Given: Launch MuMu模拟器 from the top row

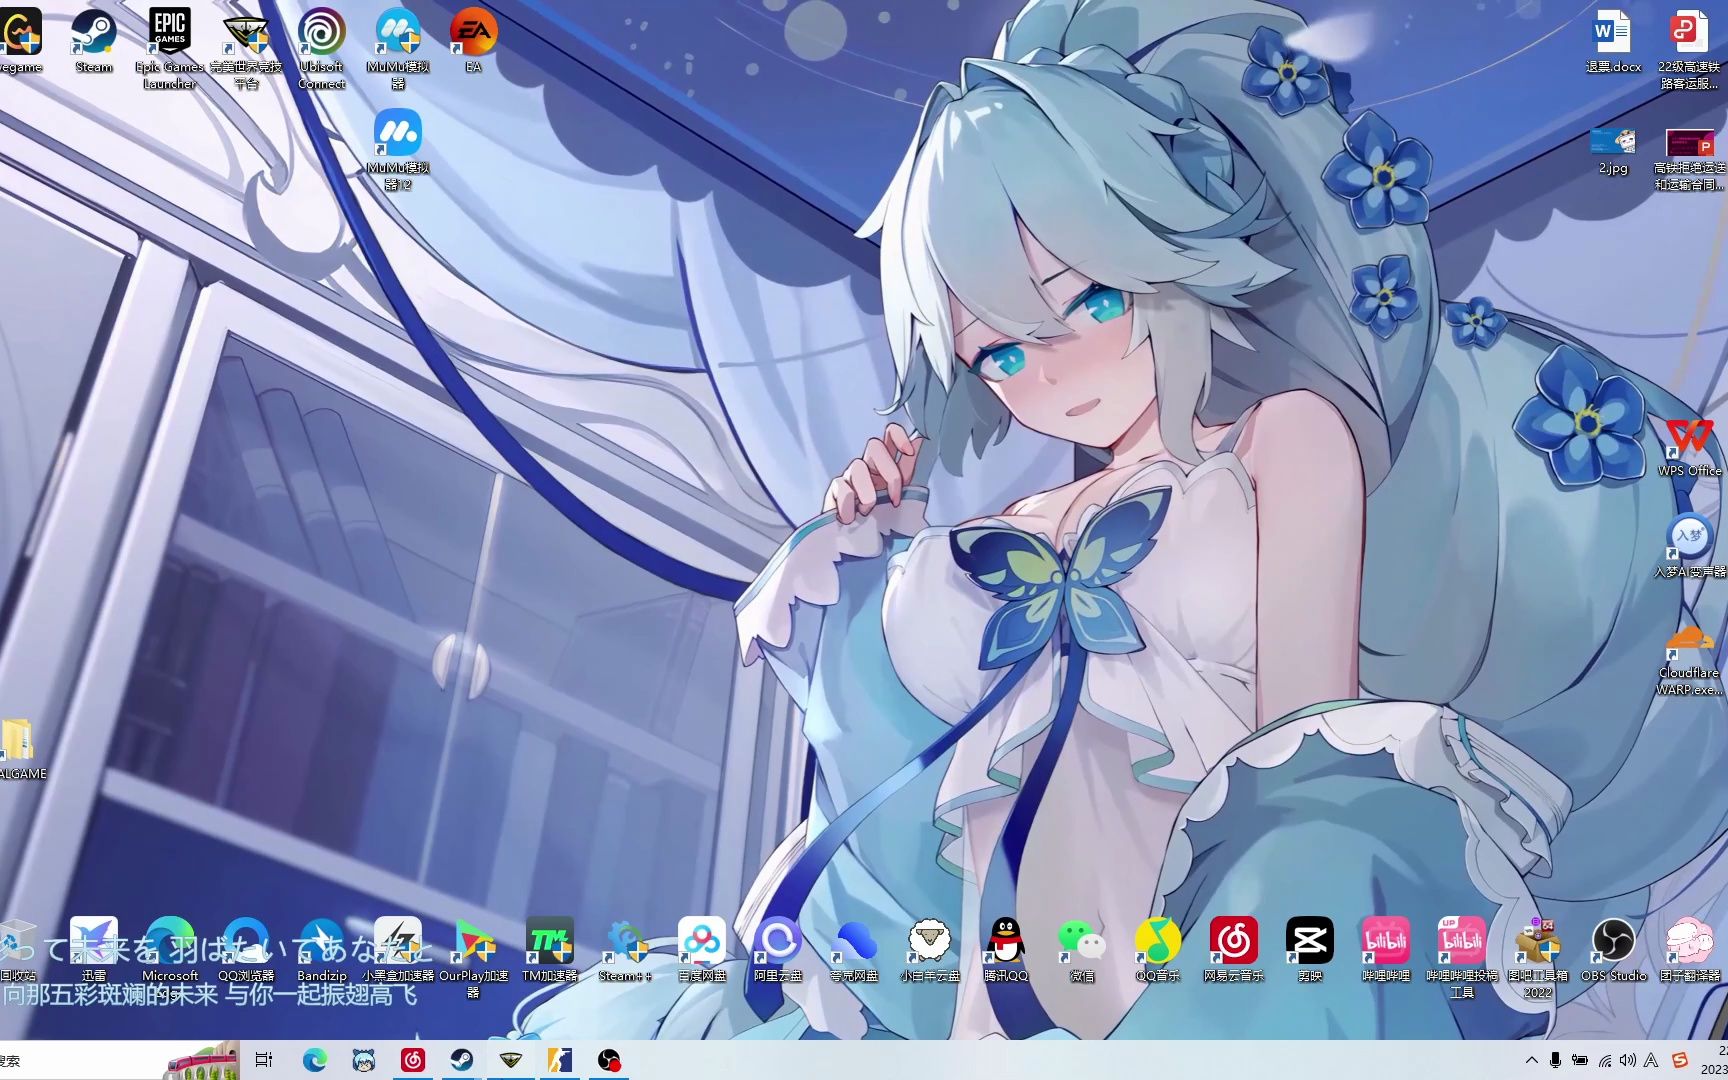Looking at the screenshot, I should pos(398,47).
